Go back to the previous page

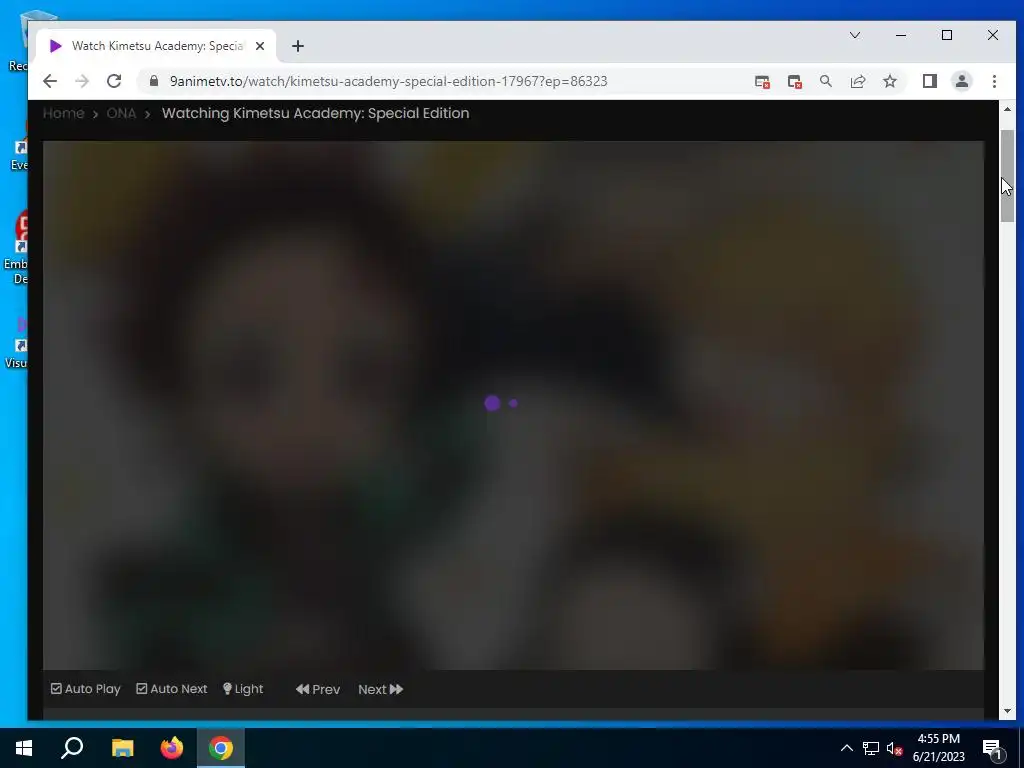(50, 81)
